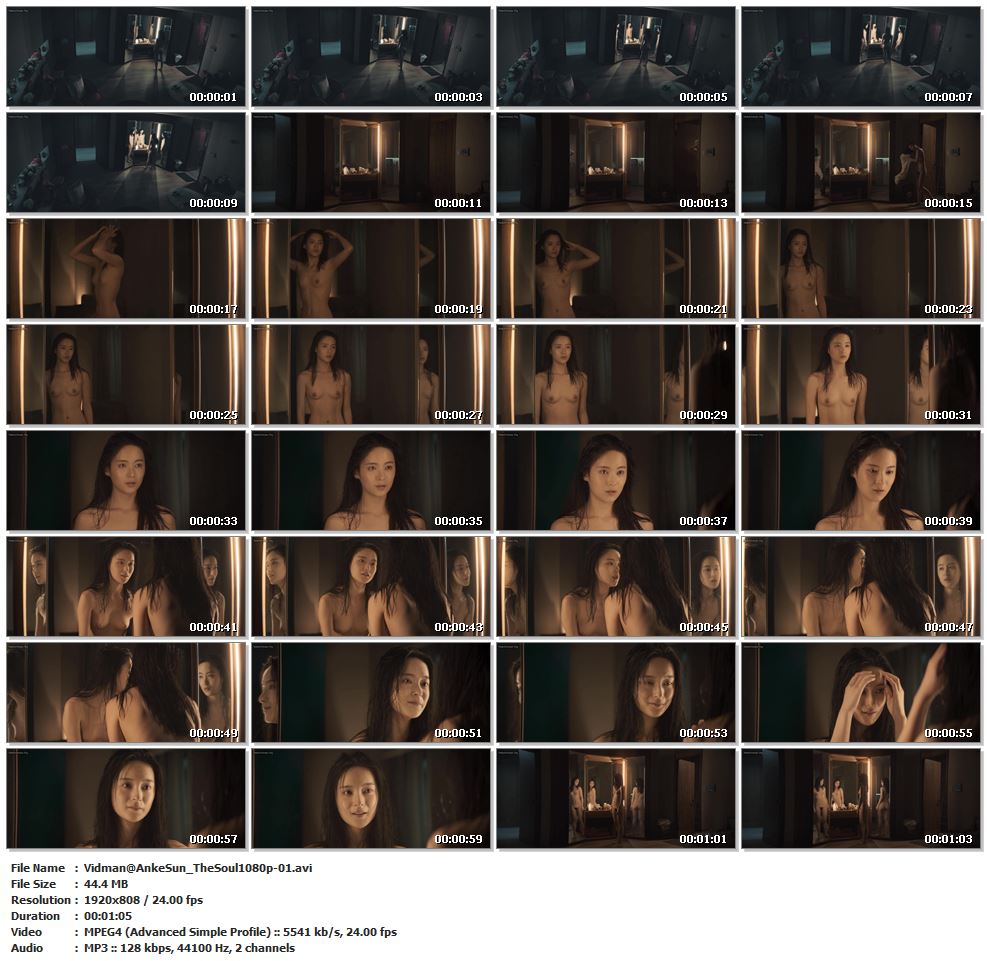Select the frame stamped 00:00:05
987x961 pixels.
pyautogui.click(x=616, y=57)
